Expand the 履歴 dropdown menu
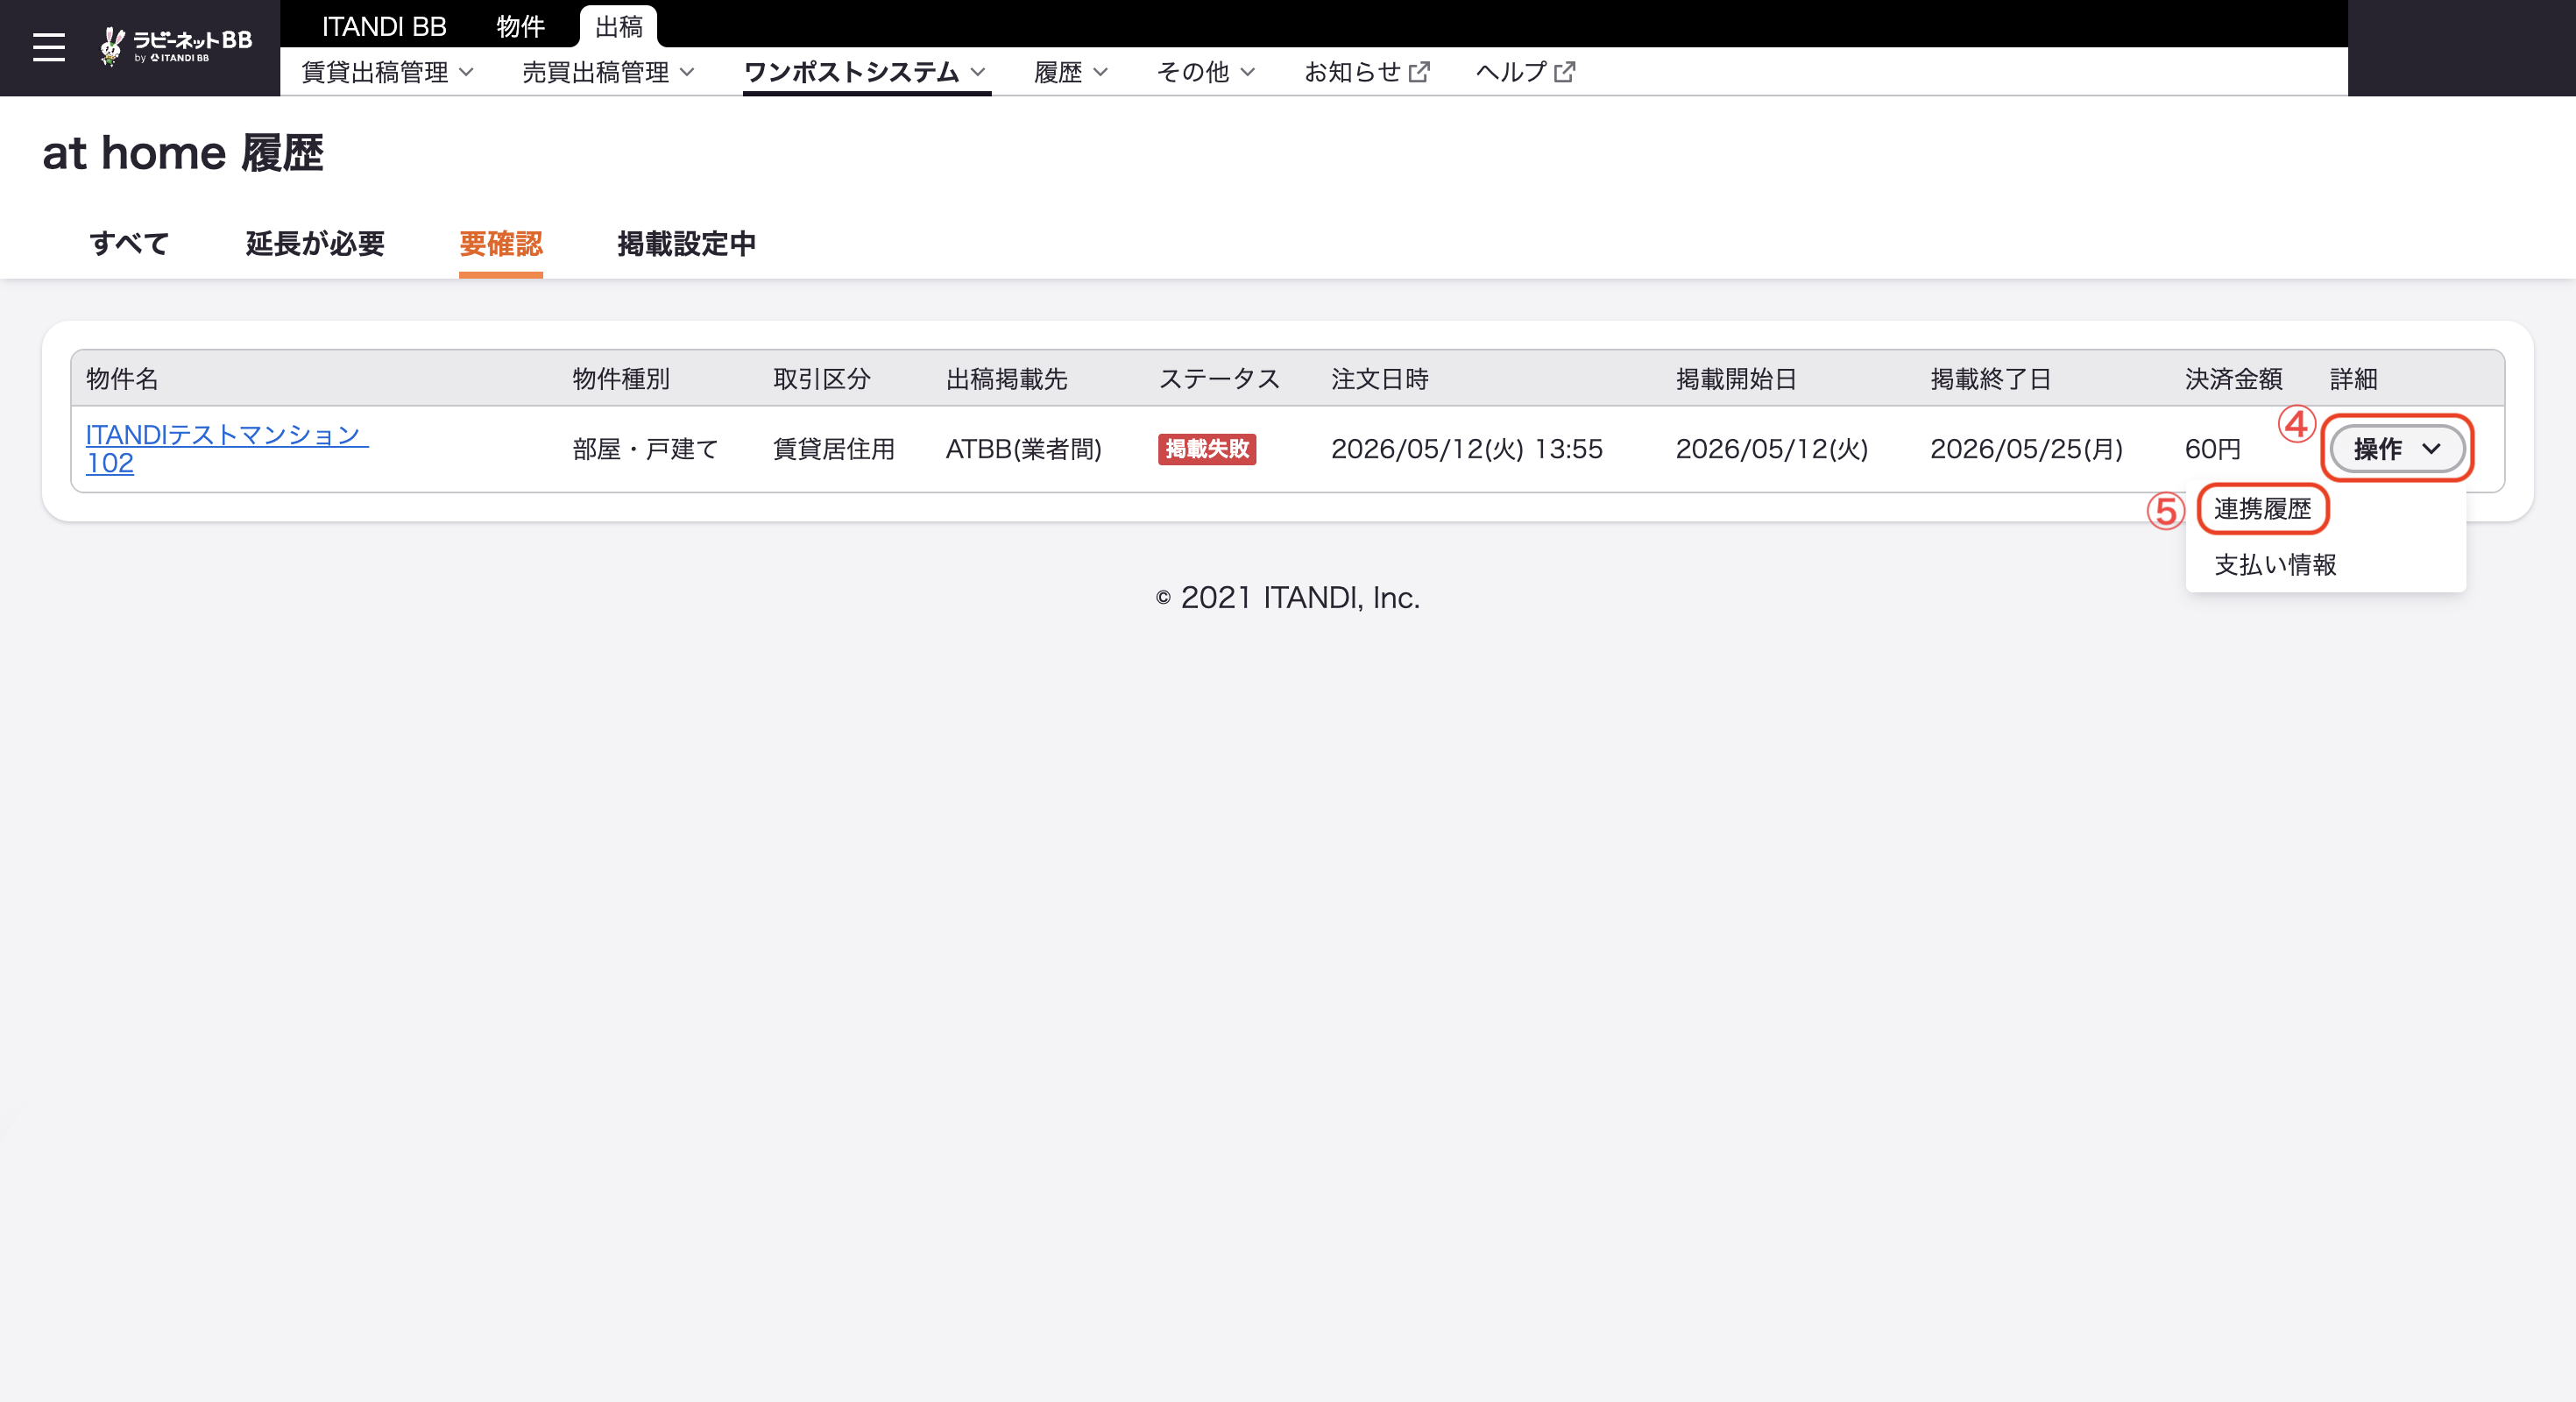Screen dimensions: 2576x1402 (1071, 72)
